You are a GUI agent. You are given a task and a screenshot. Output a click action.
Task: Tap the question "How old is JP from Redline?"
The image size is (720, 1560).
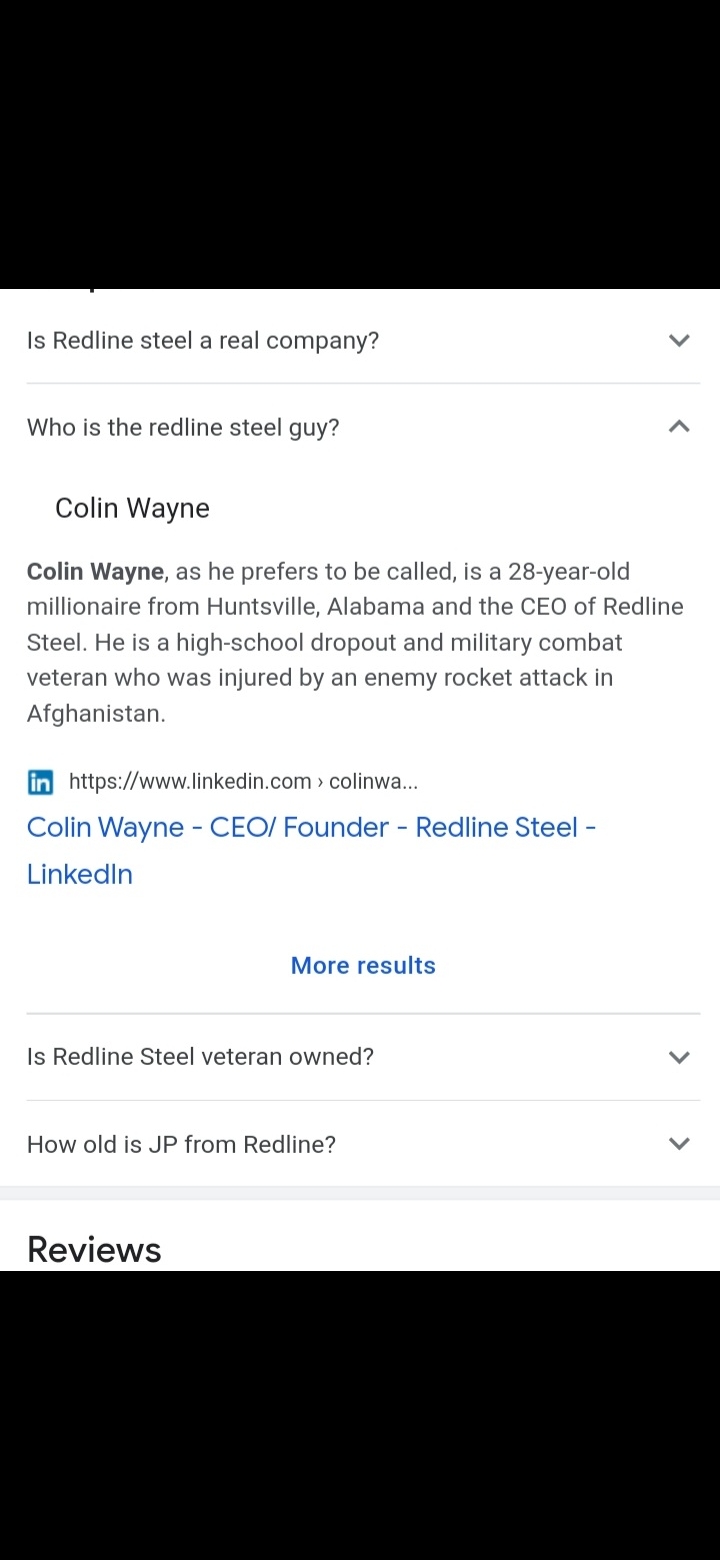181,1144
